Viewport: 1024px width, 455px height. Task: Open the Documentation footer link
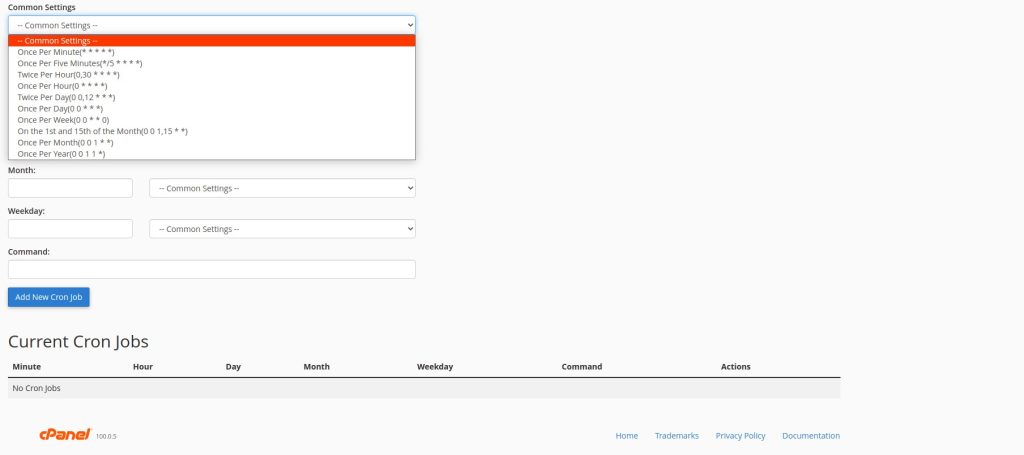(x=810, y=436)
